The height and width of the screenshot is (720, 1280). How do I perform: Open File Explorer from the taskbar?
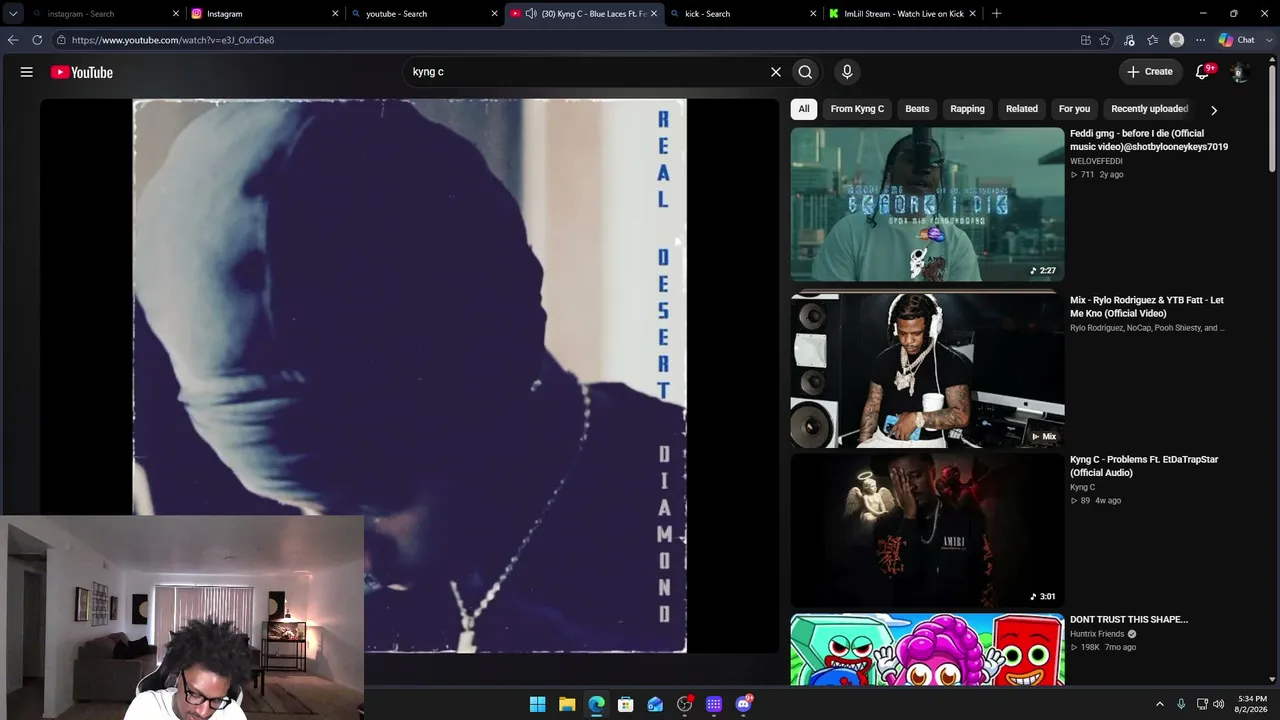[567, 704]
